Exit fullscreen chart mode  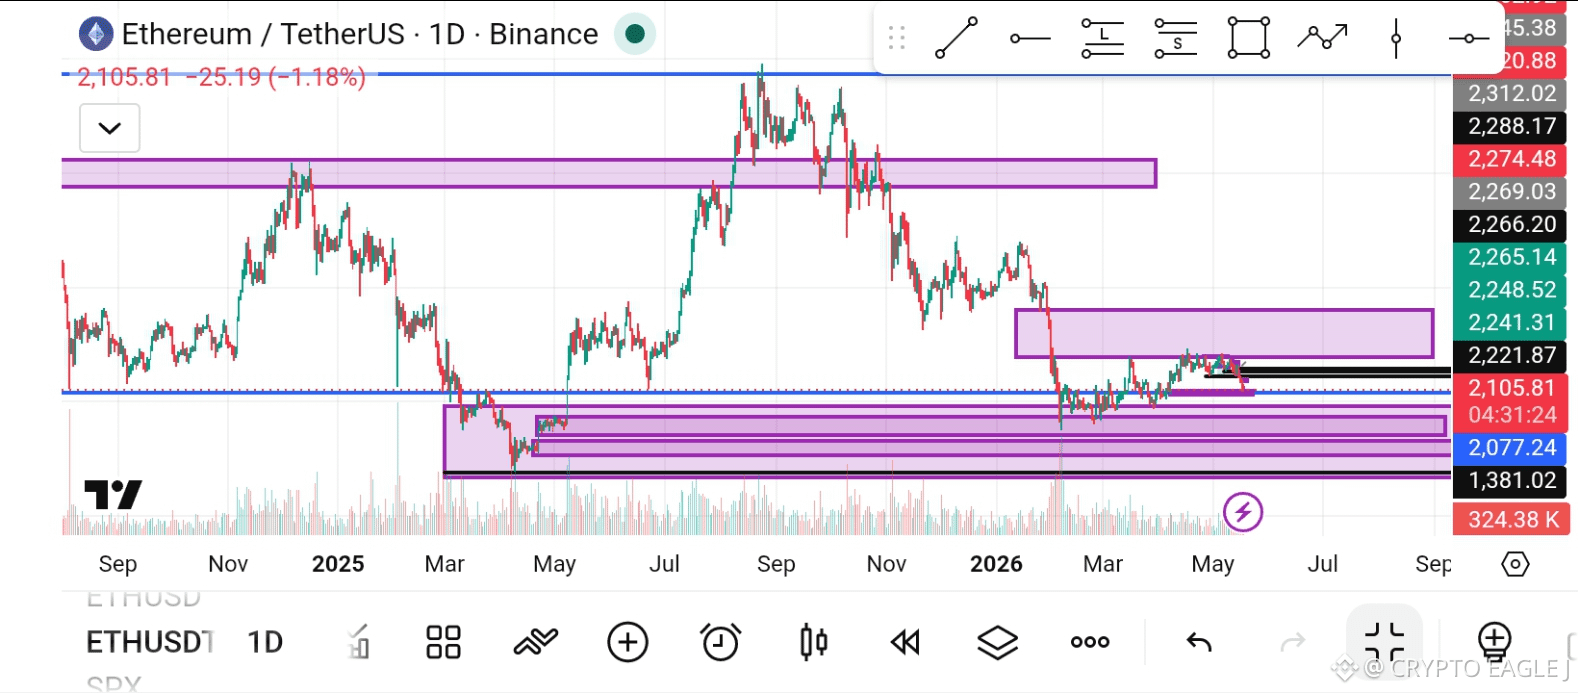coord(1384,642)
